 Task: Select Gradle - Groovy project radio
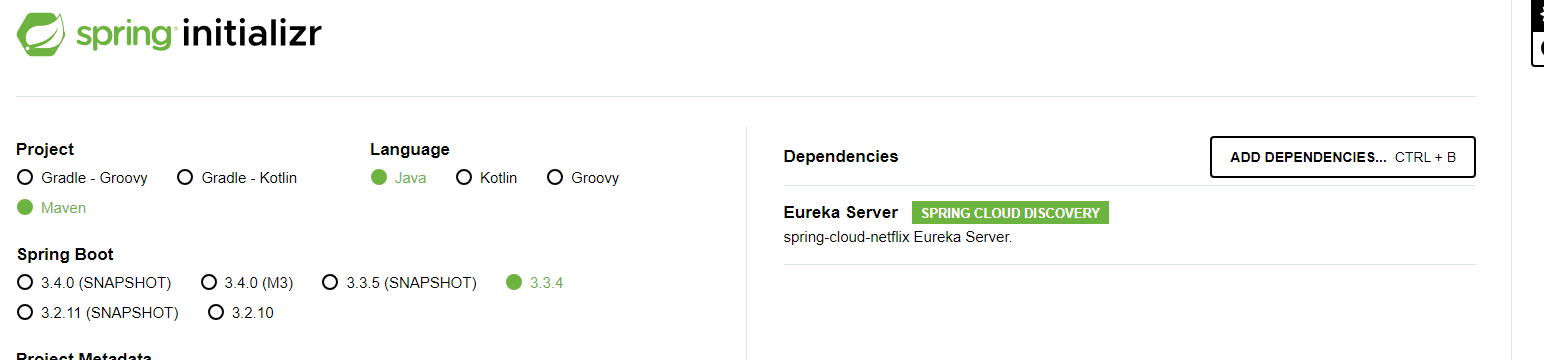pyautogui.click(x=83, y=178)
